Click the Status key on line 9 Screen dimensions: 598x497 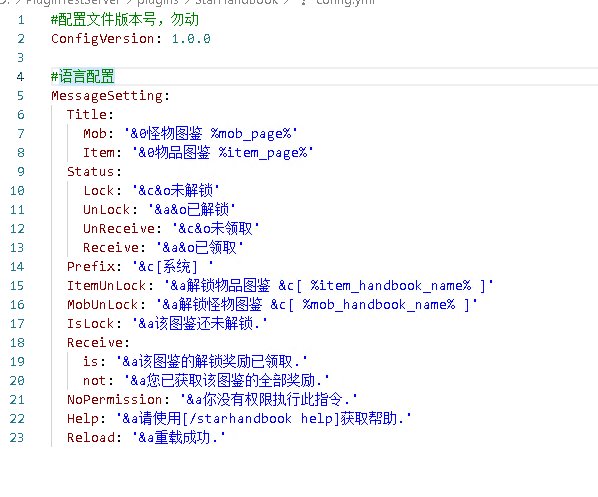pos(91,172)
